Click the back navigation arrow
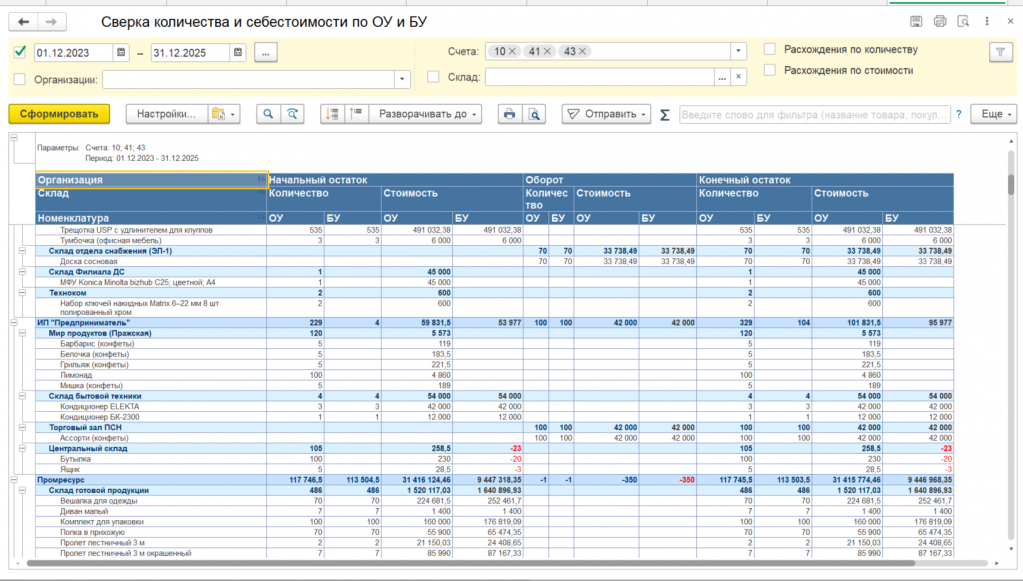This screenshot has height=581, width=1023. (23, 21)
